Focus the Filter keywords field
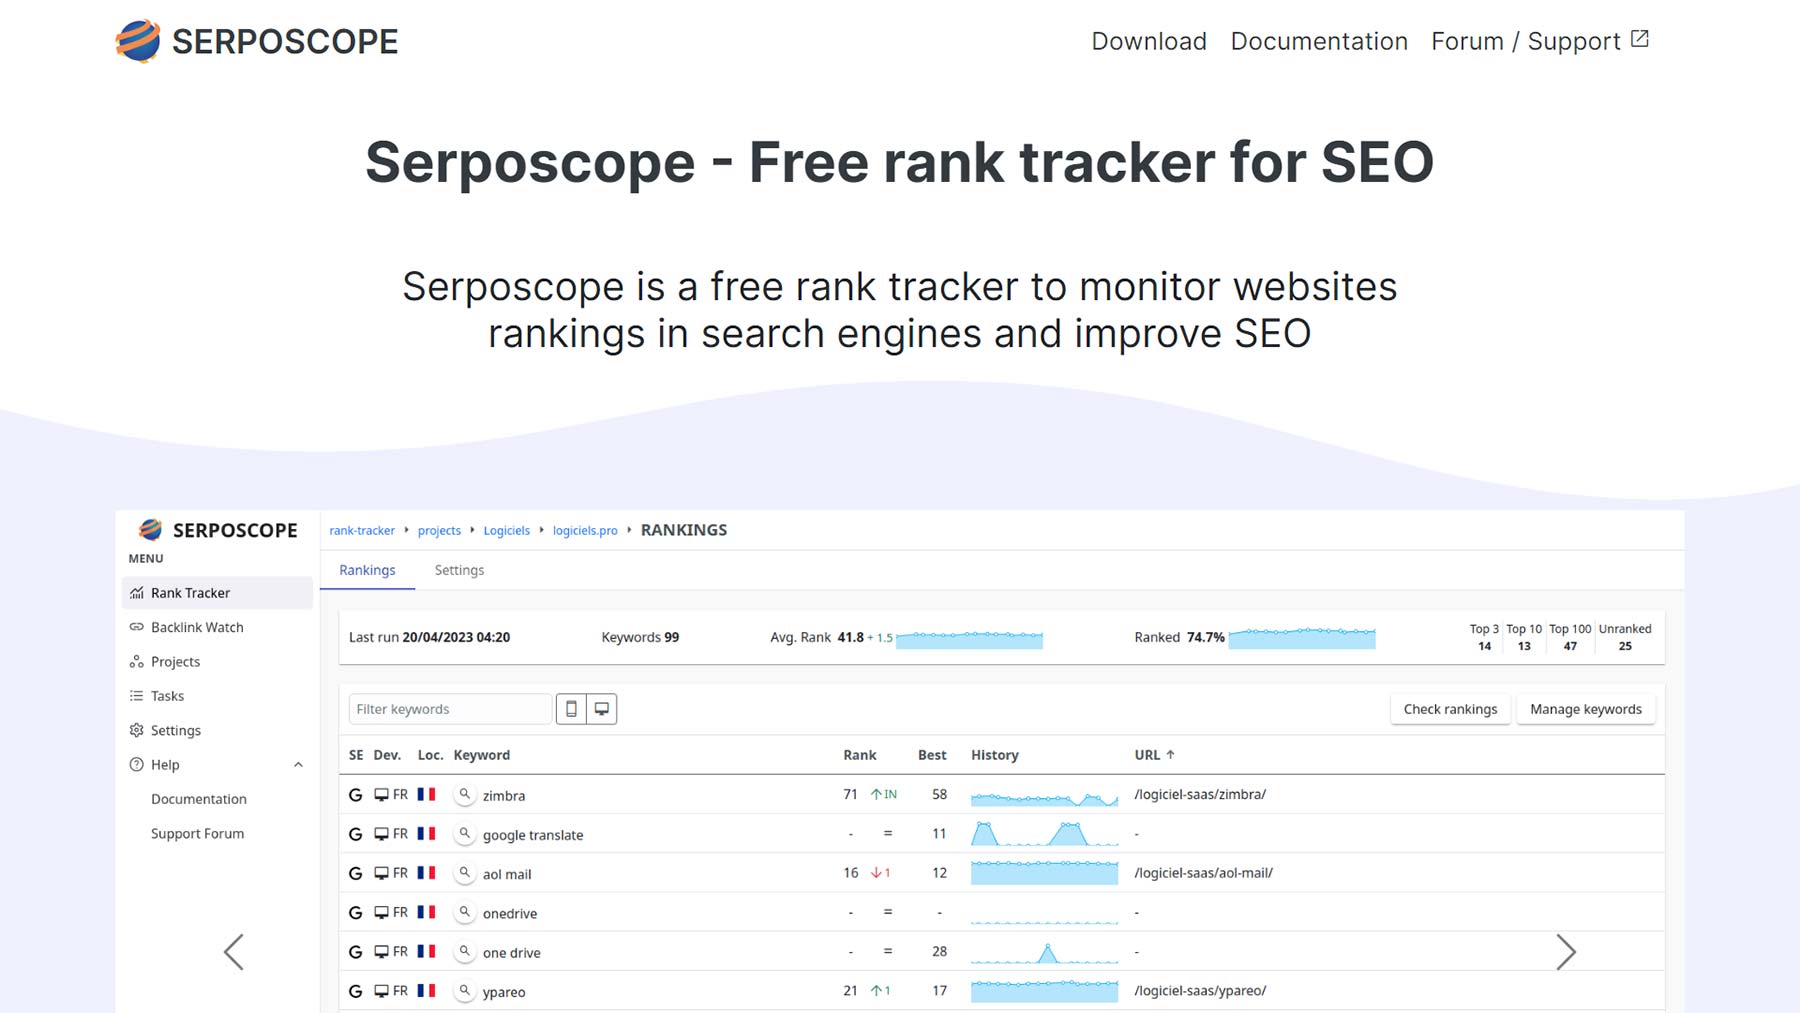 tap(450, 709)
